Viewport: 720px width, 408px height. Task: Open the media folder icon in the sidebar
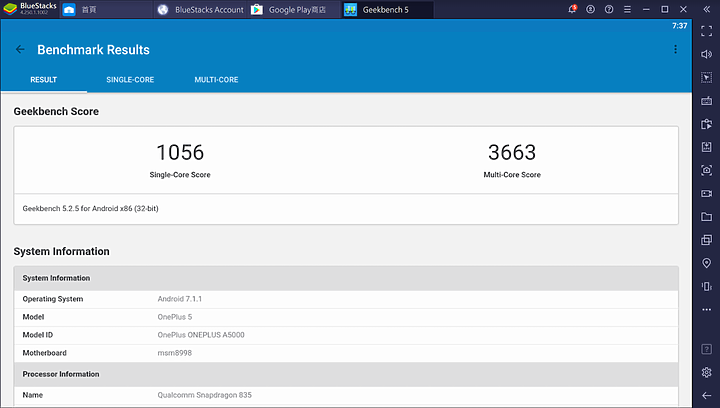706,217
